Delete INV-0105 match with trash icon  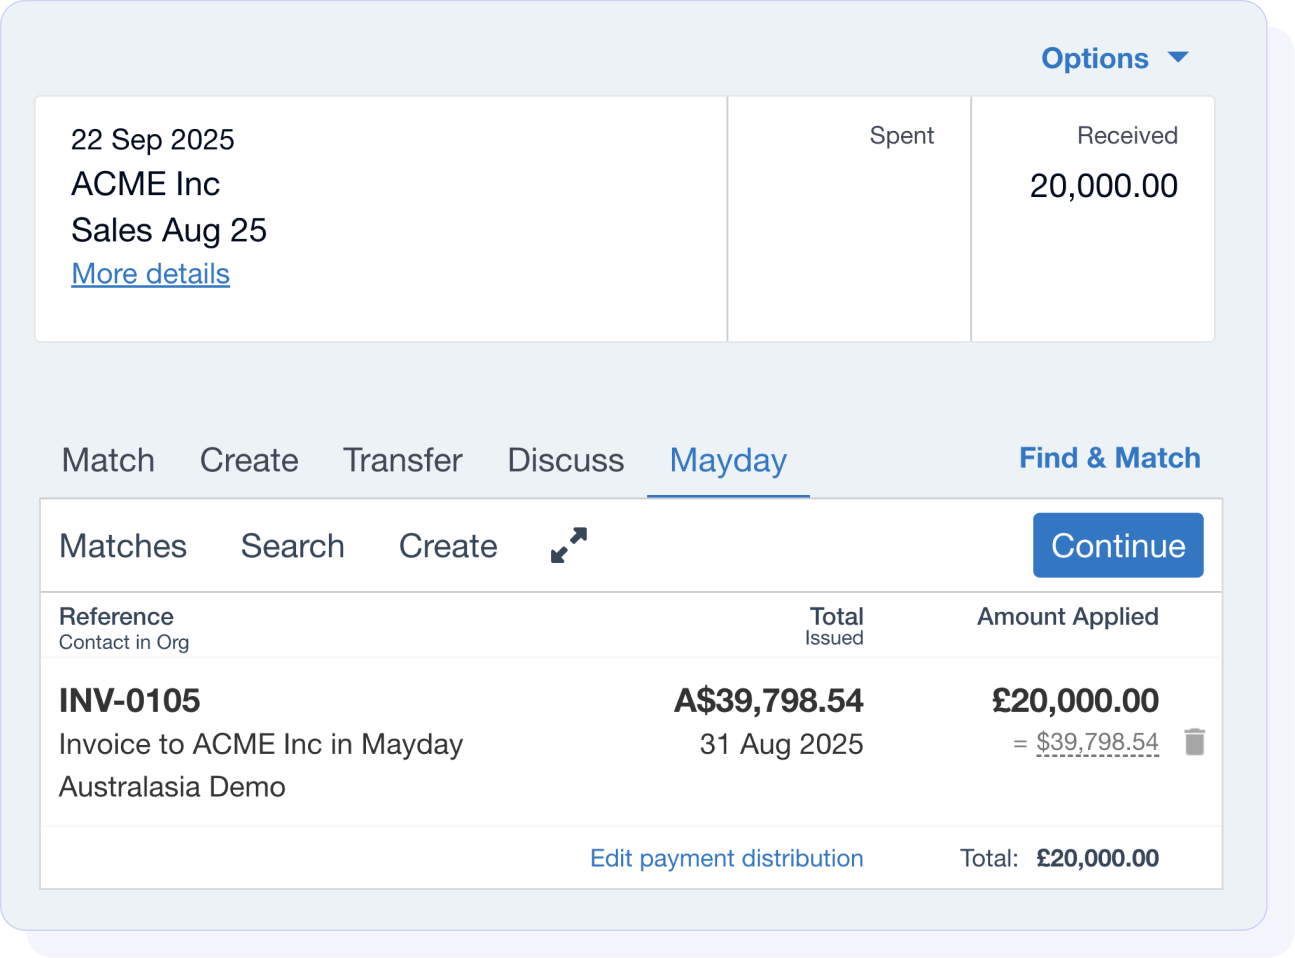pyautogui.click(x=1194, y=742)
